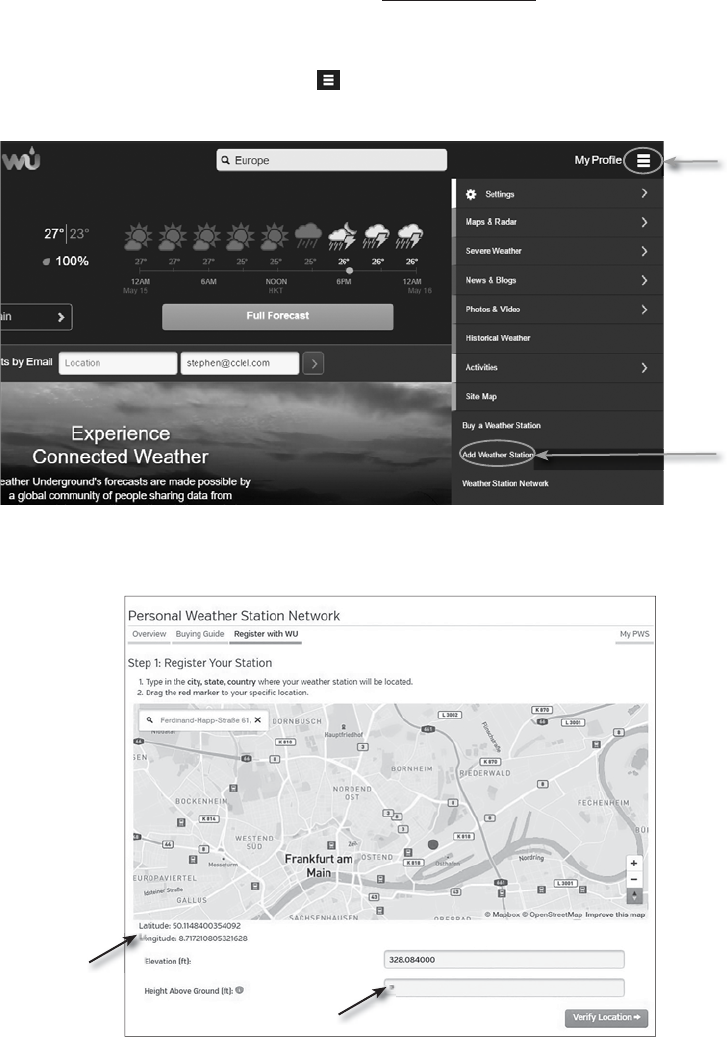Open Activities menu item
The width and height of the screenshot is (728, 1037).
coord(481,368)
